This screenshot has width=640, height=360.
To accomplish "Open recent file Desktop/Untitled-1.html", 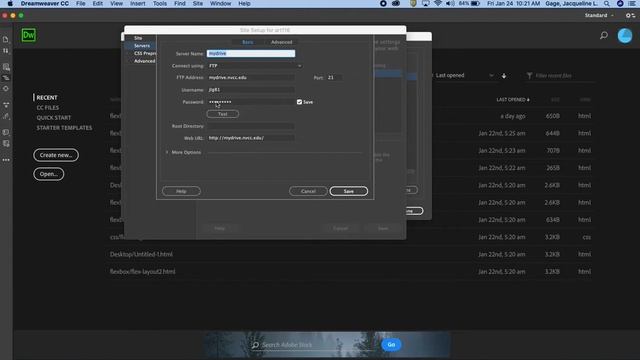I will pos(141,254).
